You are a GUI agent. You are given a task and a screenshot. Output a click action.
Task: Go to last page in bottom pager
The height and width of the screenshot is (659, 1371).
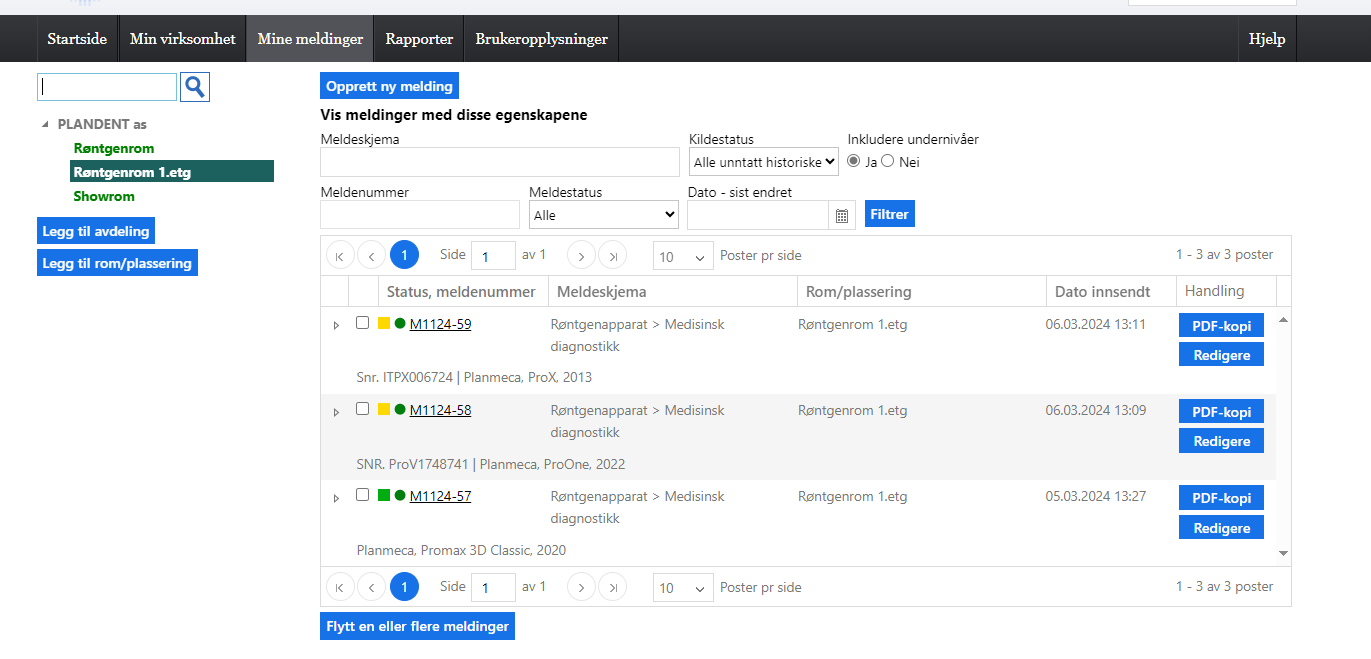[x=613, y=587]
